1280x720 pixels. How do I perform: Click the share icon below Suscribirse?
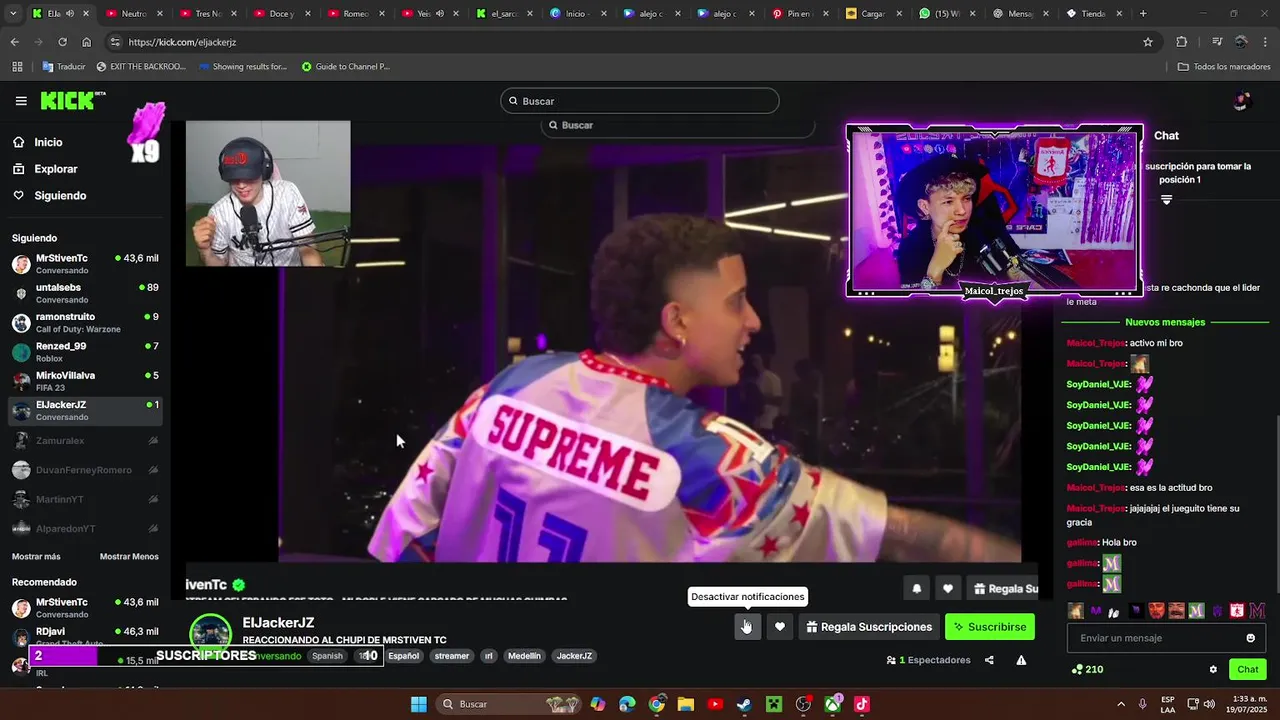point(989,660)
